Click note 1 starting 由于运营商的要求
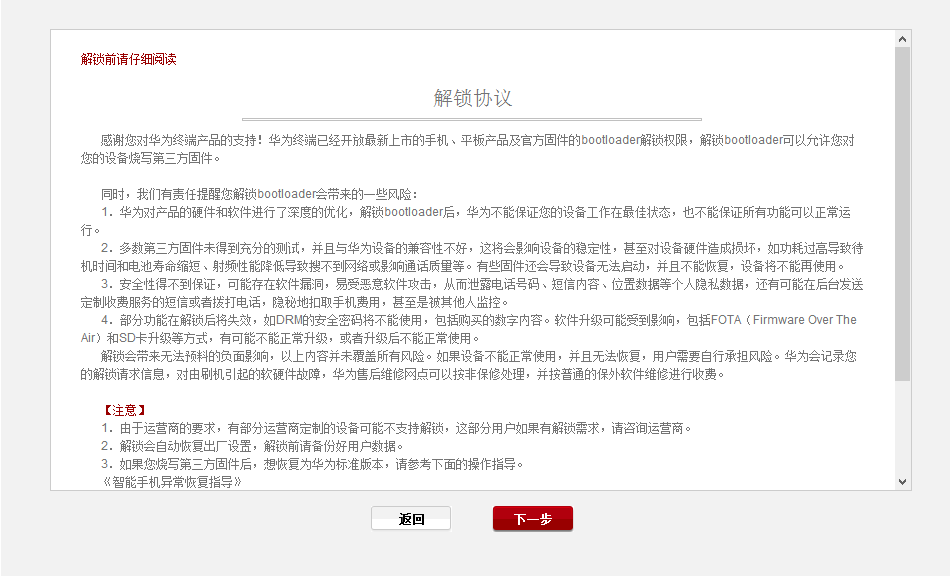 (x=396, y=429)
